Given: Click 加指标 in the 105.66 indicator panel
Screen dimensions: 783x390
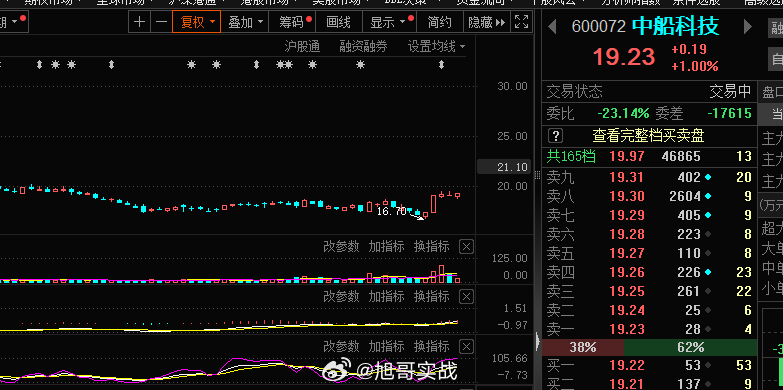Looking at the screenshot, I should 387,346.
